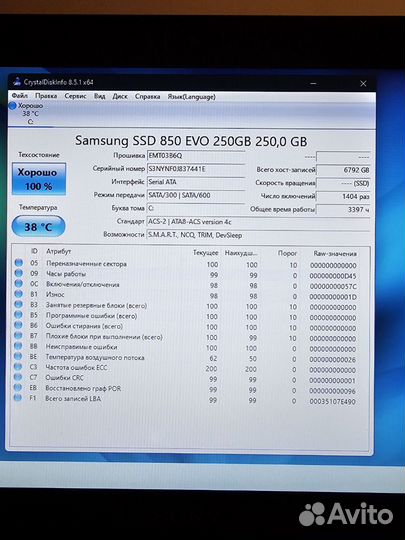
Task: Open the Сервис menu
Action: [75, 96]
